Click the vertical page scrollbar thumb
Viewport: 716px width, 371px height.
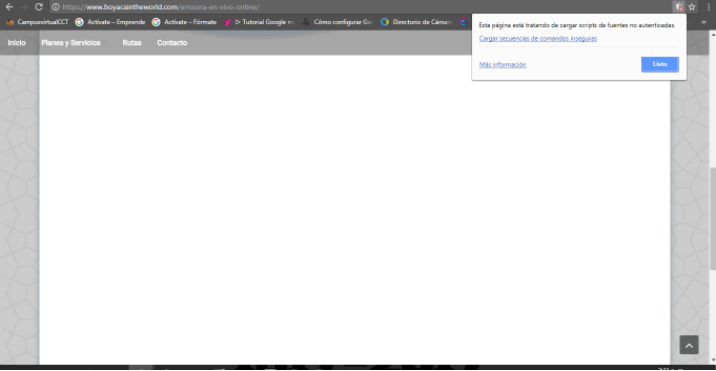713,218
